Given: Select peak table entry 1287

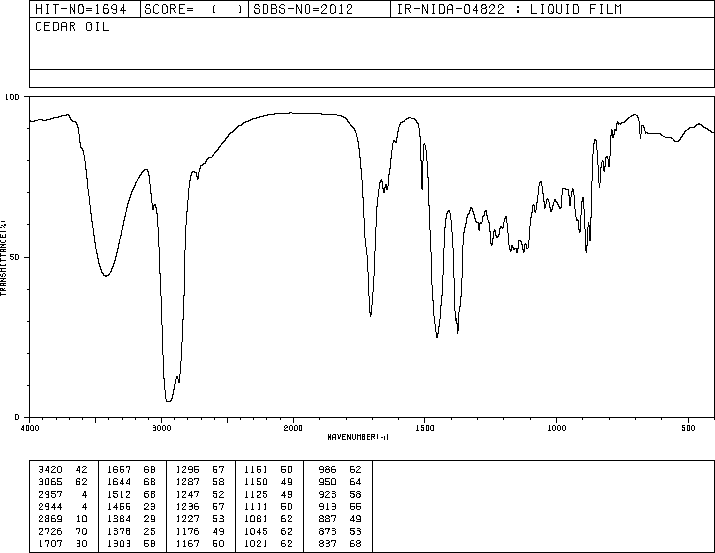Looking at the screenshot, I should (x=200, y=482).
